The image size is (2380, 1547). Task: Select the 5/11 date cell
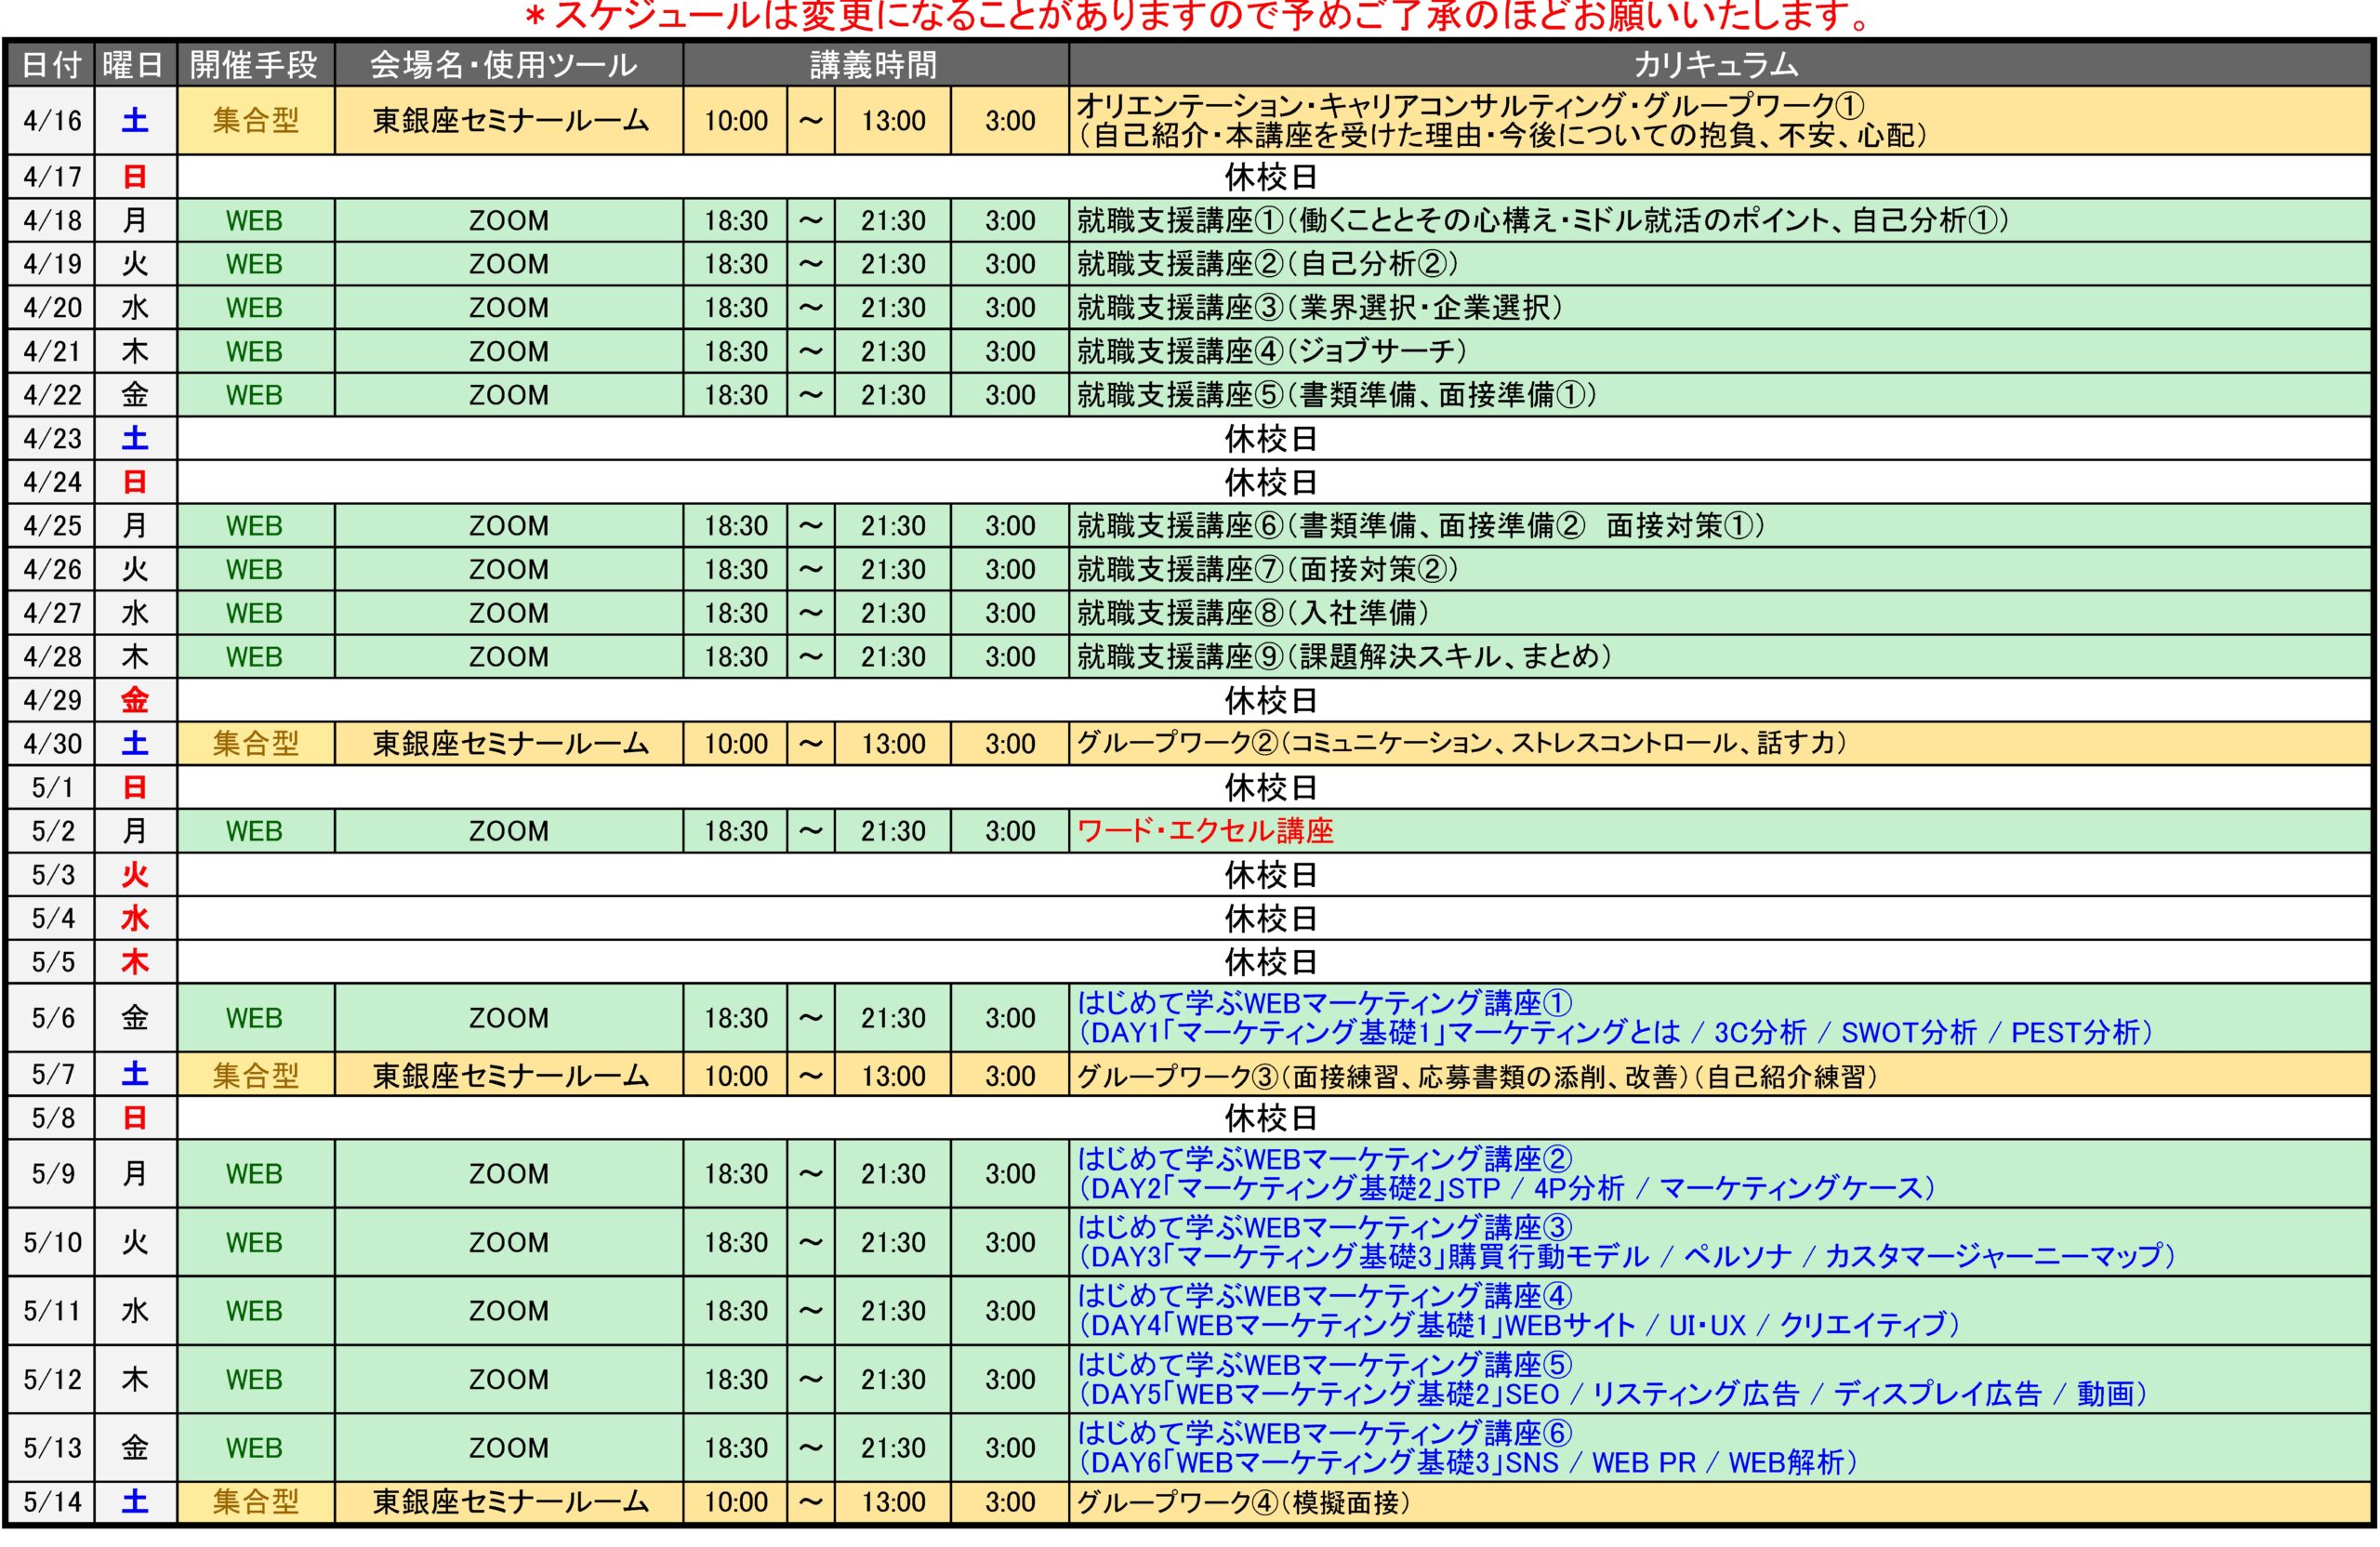pos(51,1311)
